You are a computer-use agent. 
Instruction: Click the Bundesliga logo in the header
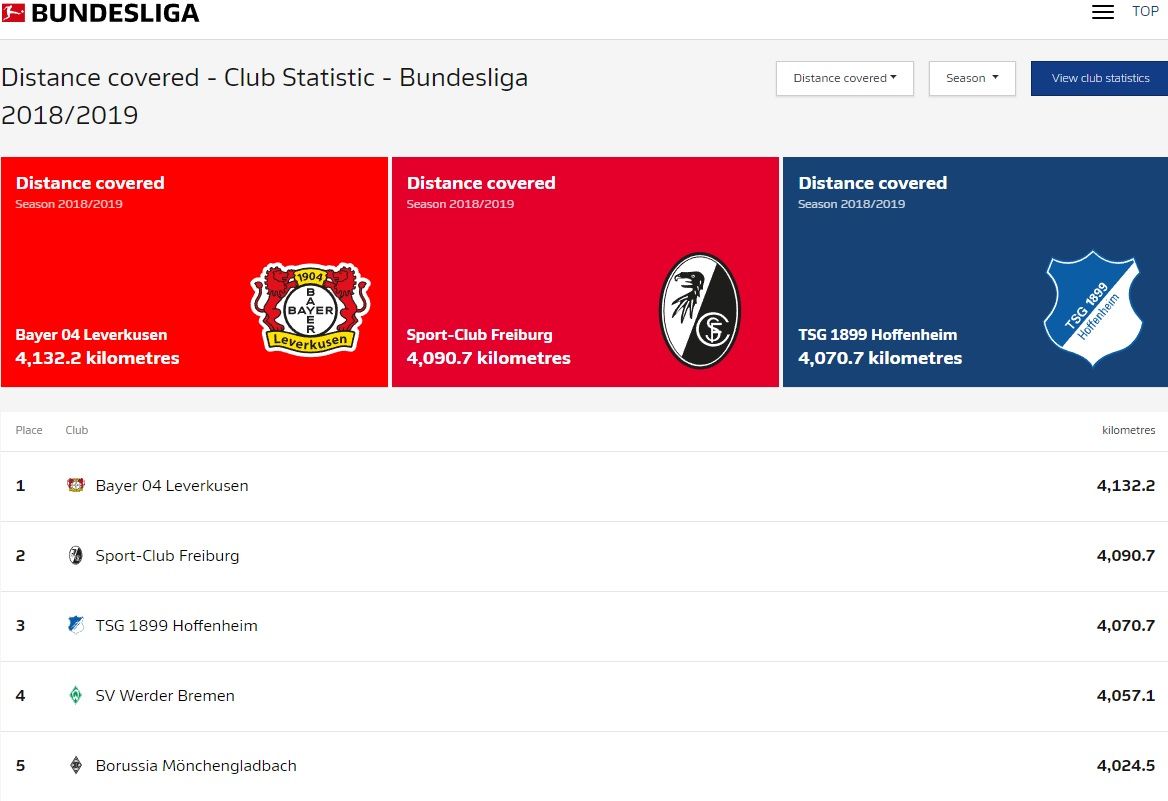(x=100, y=13)
